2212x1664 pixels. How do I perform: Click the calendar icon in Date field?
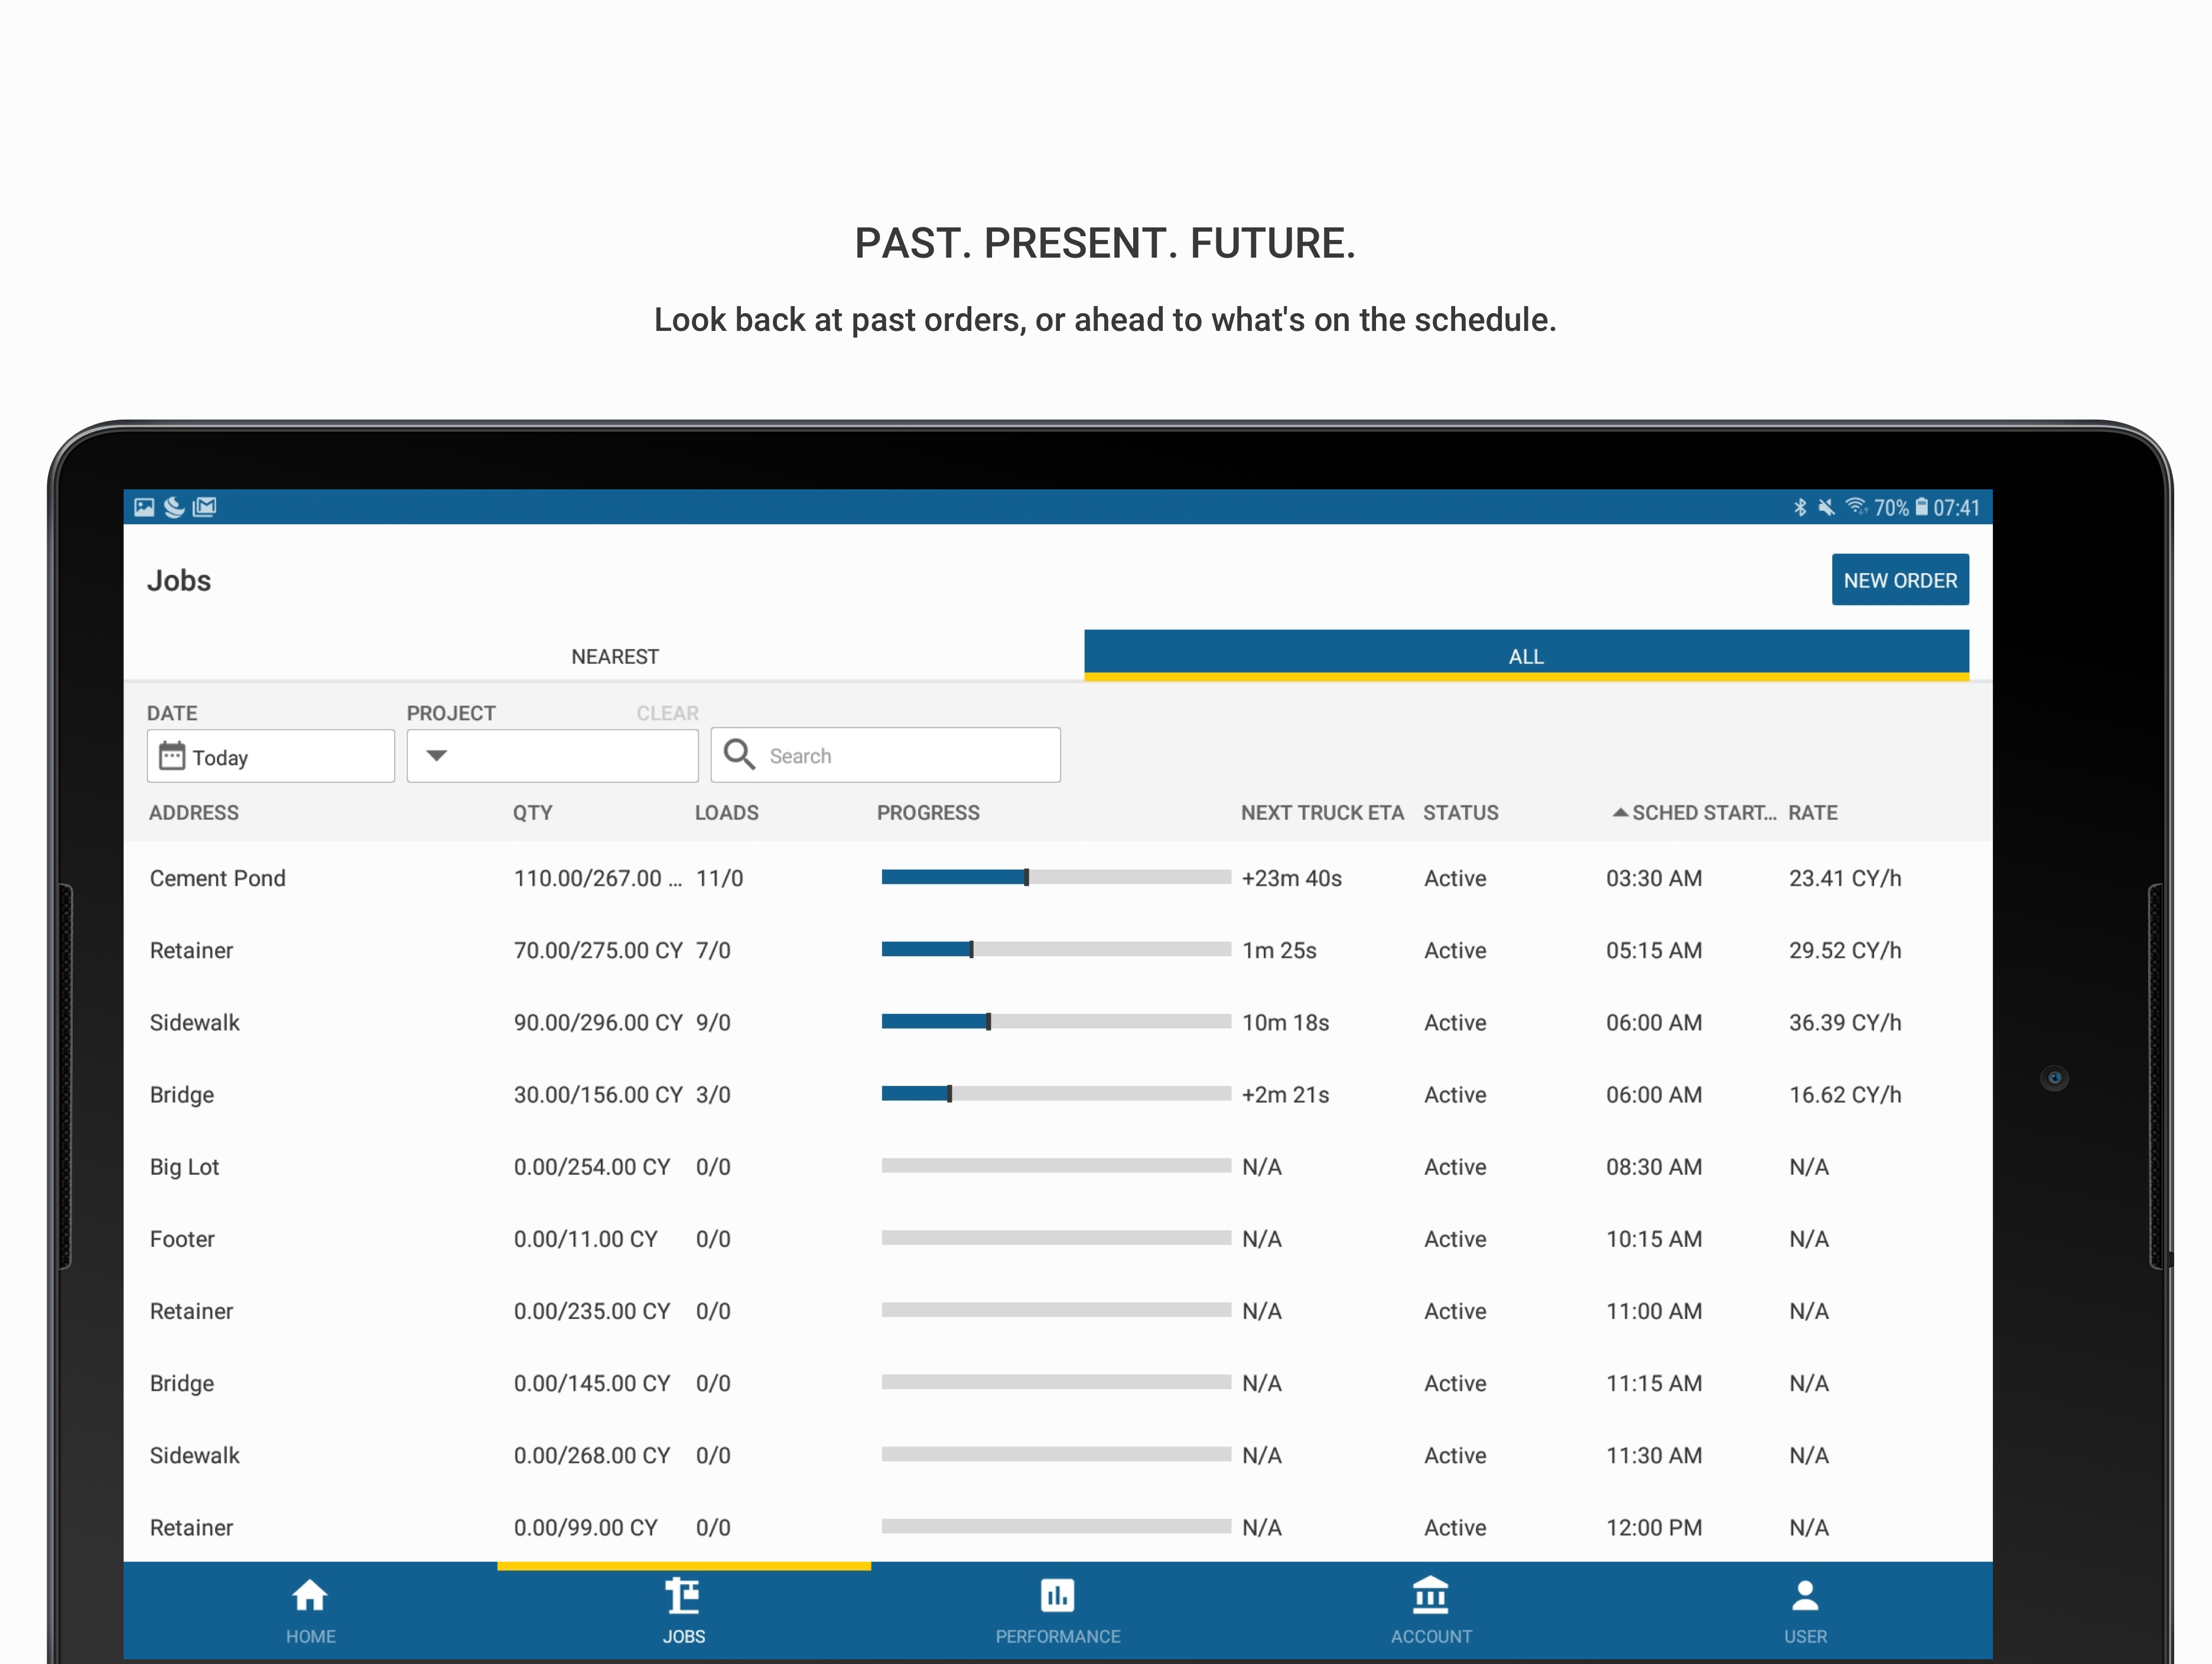click(172, 756)
